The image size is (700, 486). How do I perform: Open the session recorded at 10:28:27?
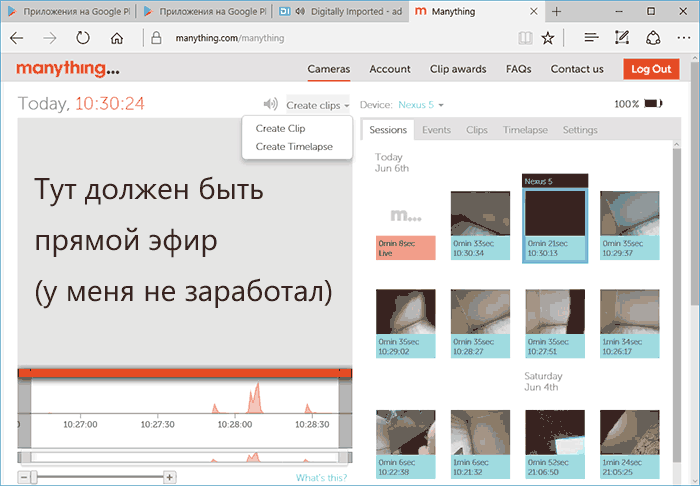(480, 324)
